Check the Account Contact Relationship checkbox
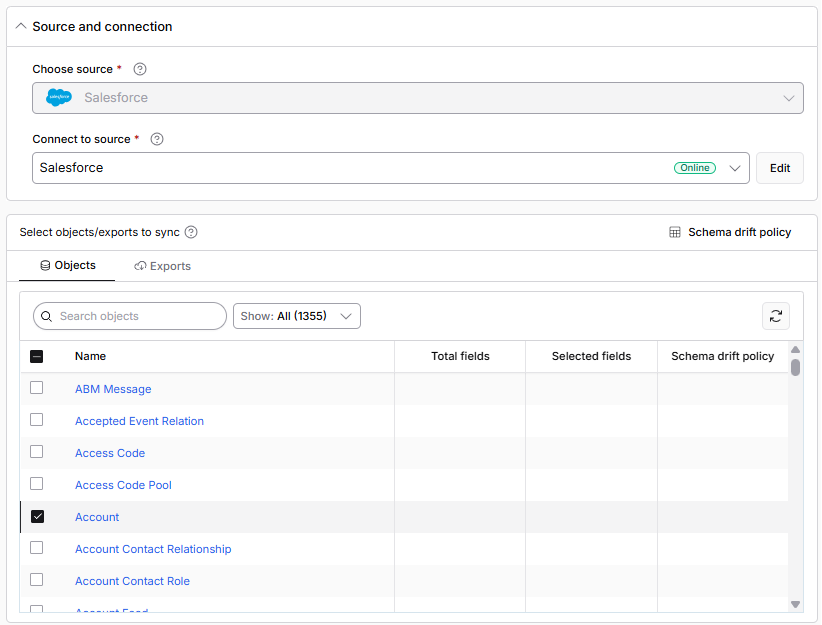 (37, 547)
